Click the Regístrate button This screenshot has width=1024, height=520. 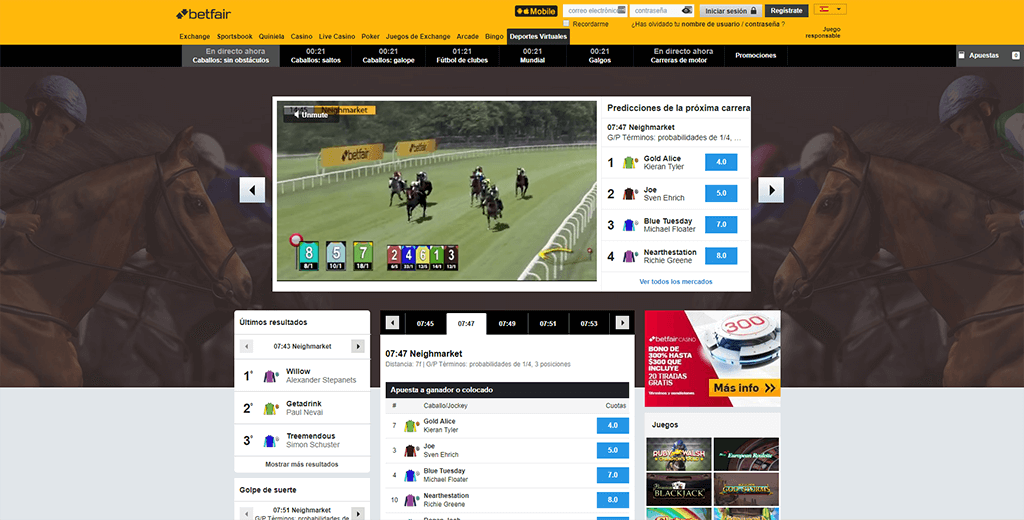tap(786, 11)
